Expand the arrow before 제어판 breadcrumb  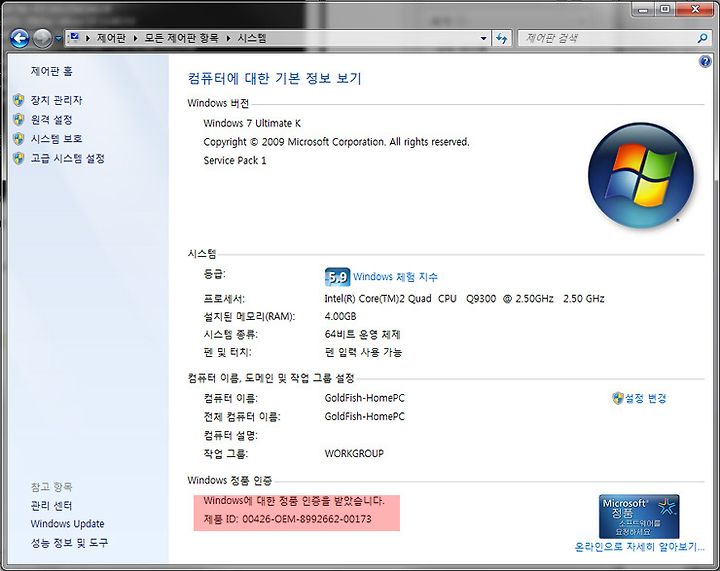pyautogui.click(x=88, y=39)
